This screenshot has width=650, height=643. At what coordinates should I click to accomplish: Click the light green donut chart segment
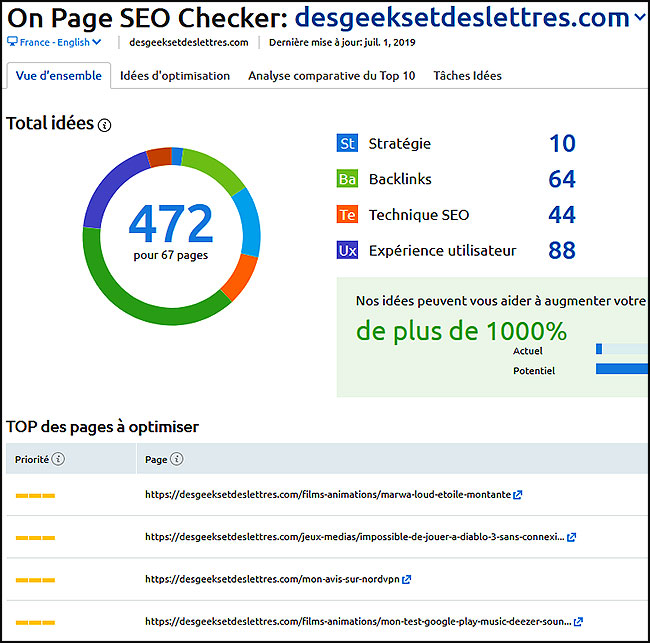point(216,170)
